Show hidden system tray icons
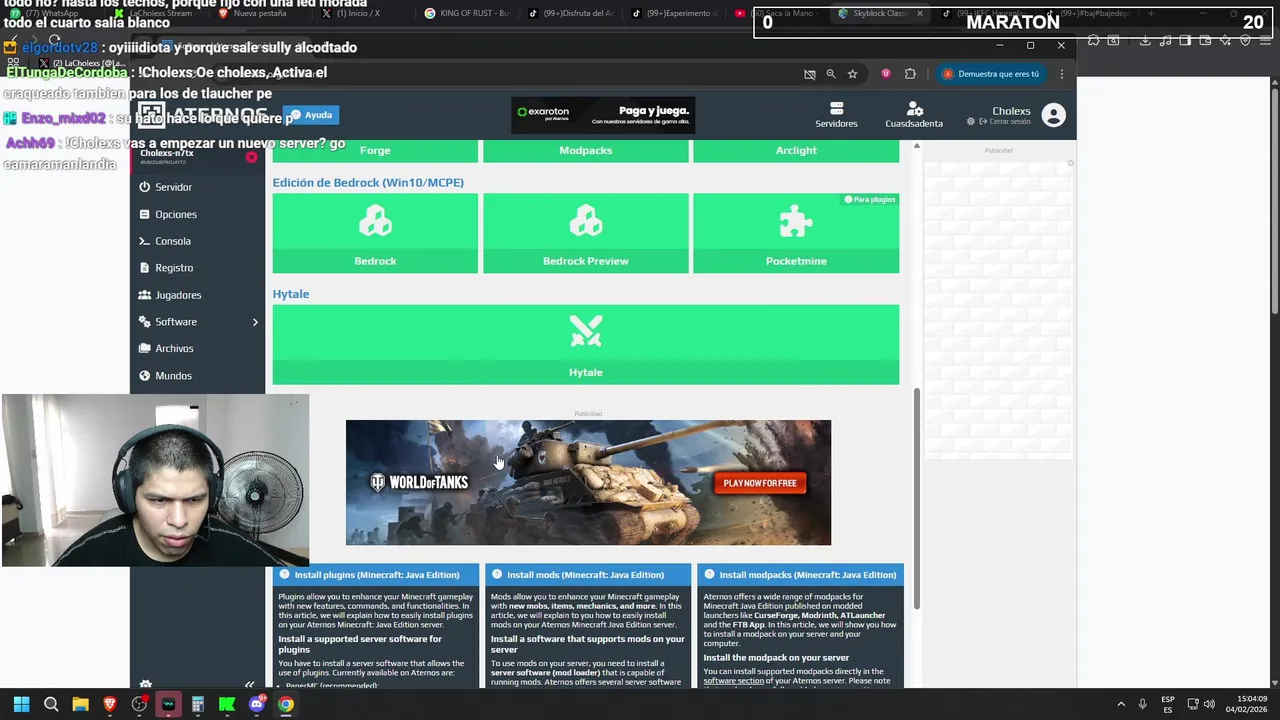Screen dimensions: 1280x720 click(x=1121, y=704)
